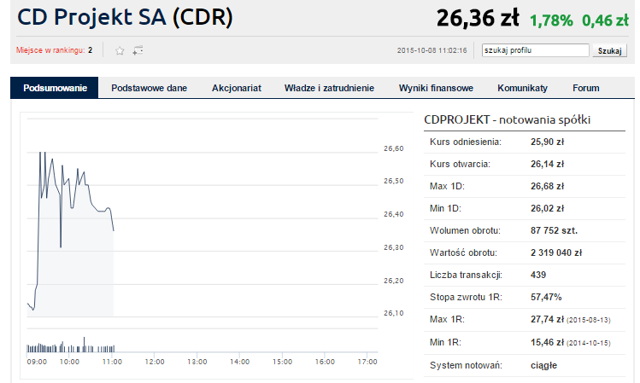Click the Szukaj search button
Viewport: 640px width, 383px height.
point(609,51)
